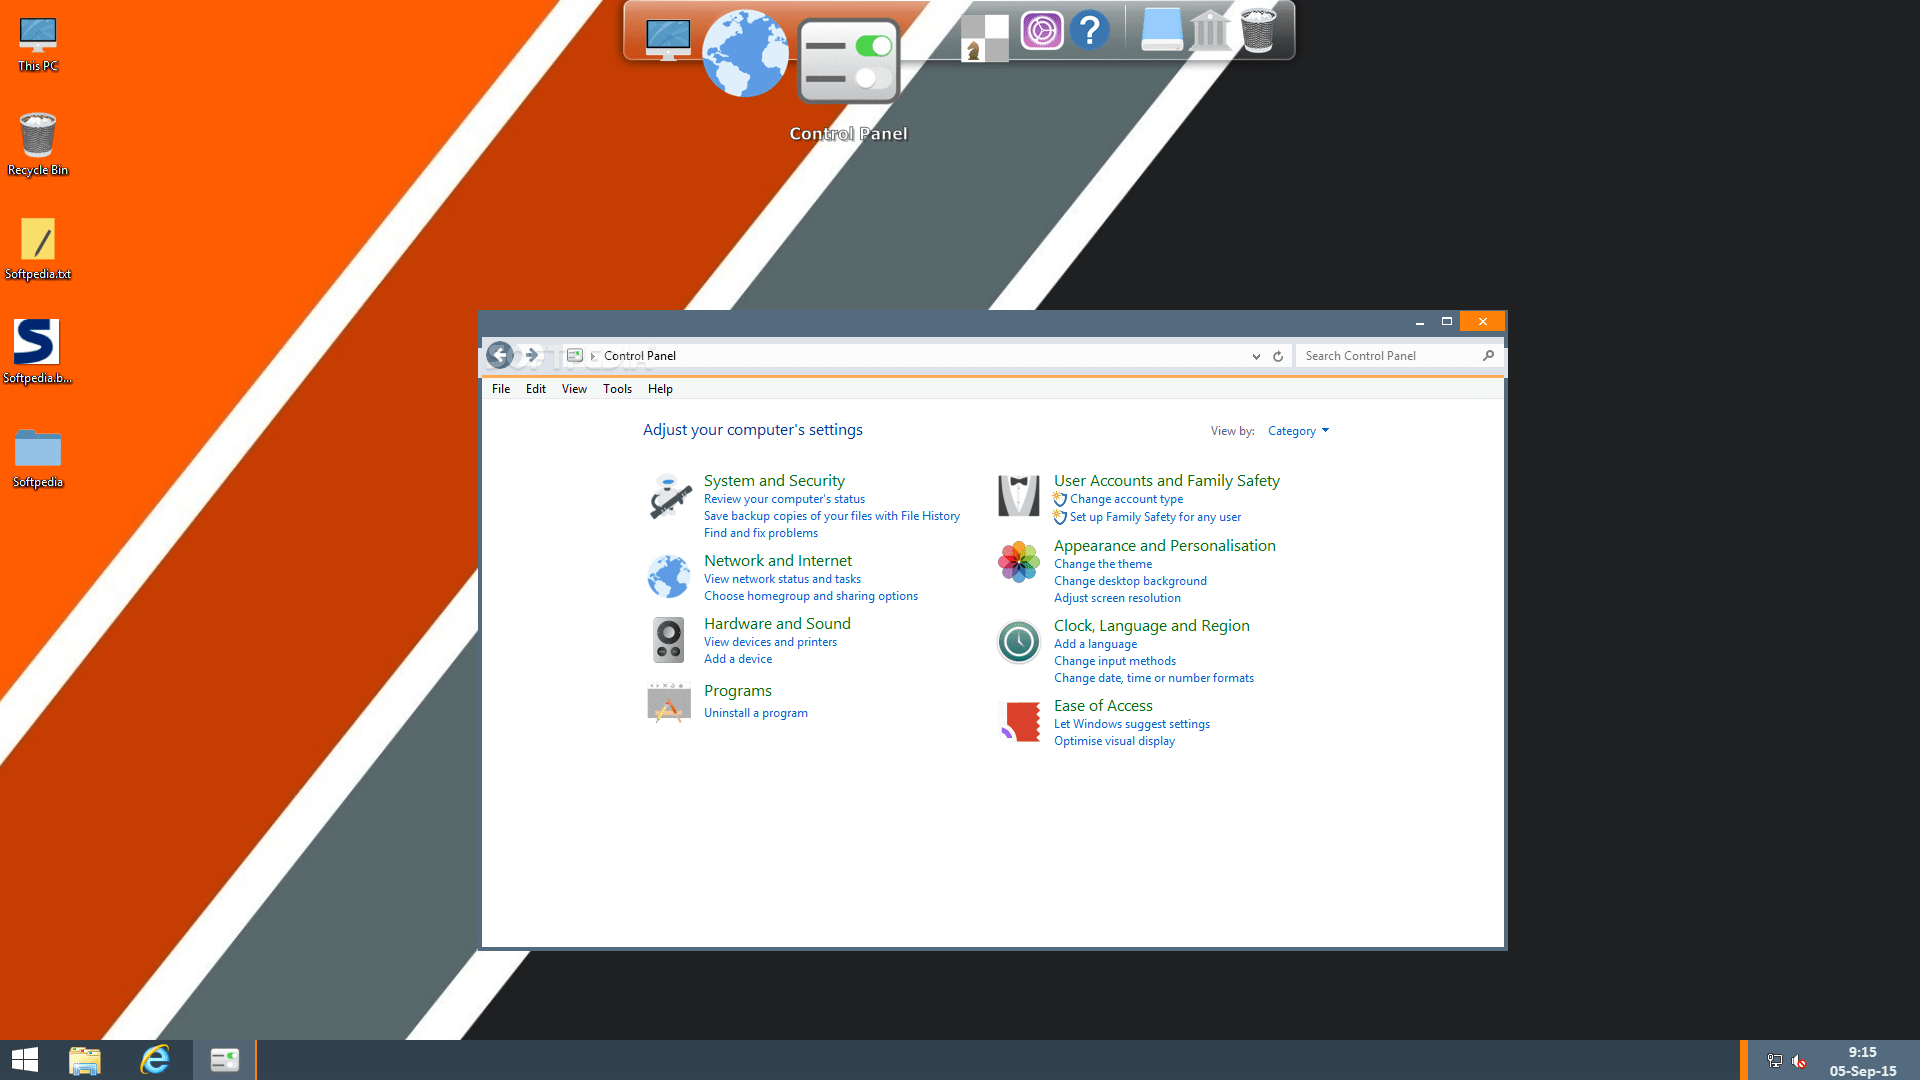Click the Uninstall a program link
Screen dimensions: 1920x1080
pos(755,713)
